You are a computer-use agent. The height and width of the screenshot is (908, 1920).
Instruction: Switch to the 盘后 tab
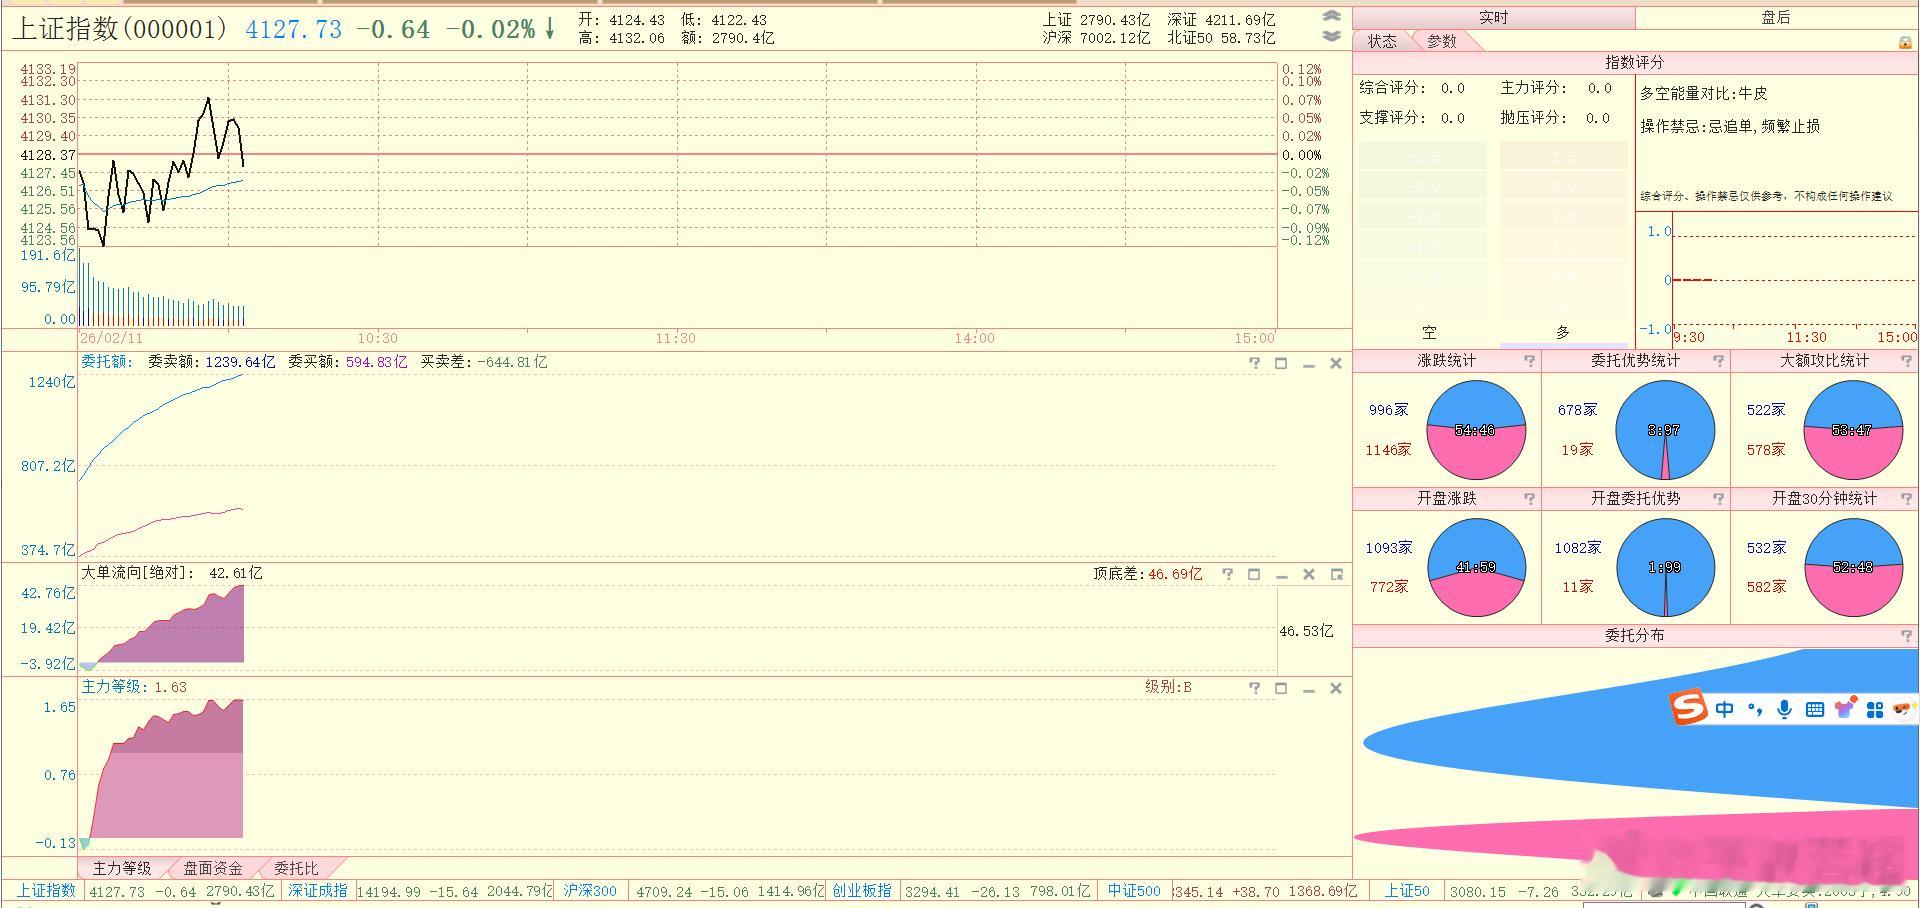(1777, 18)
